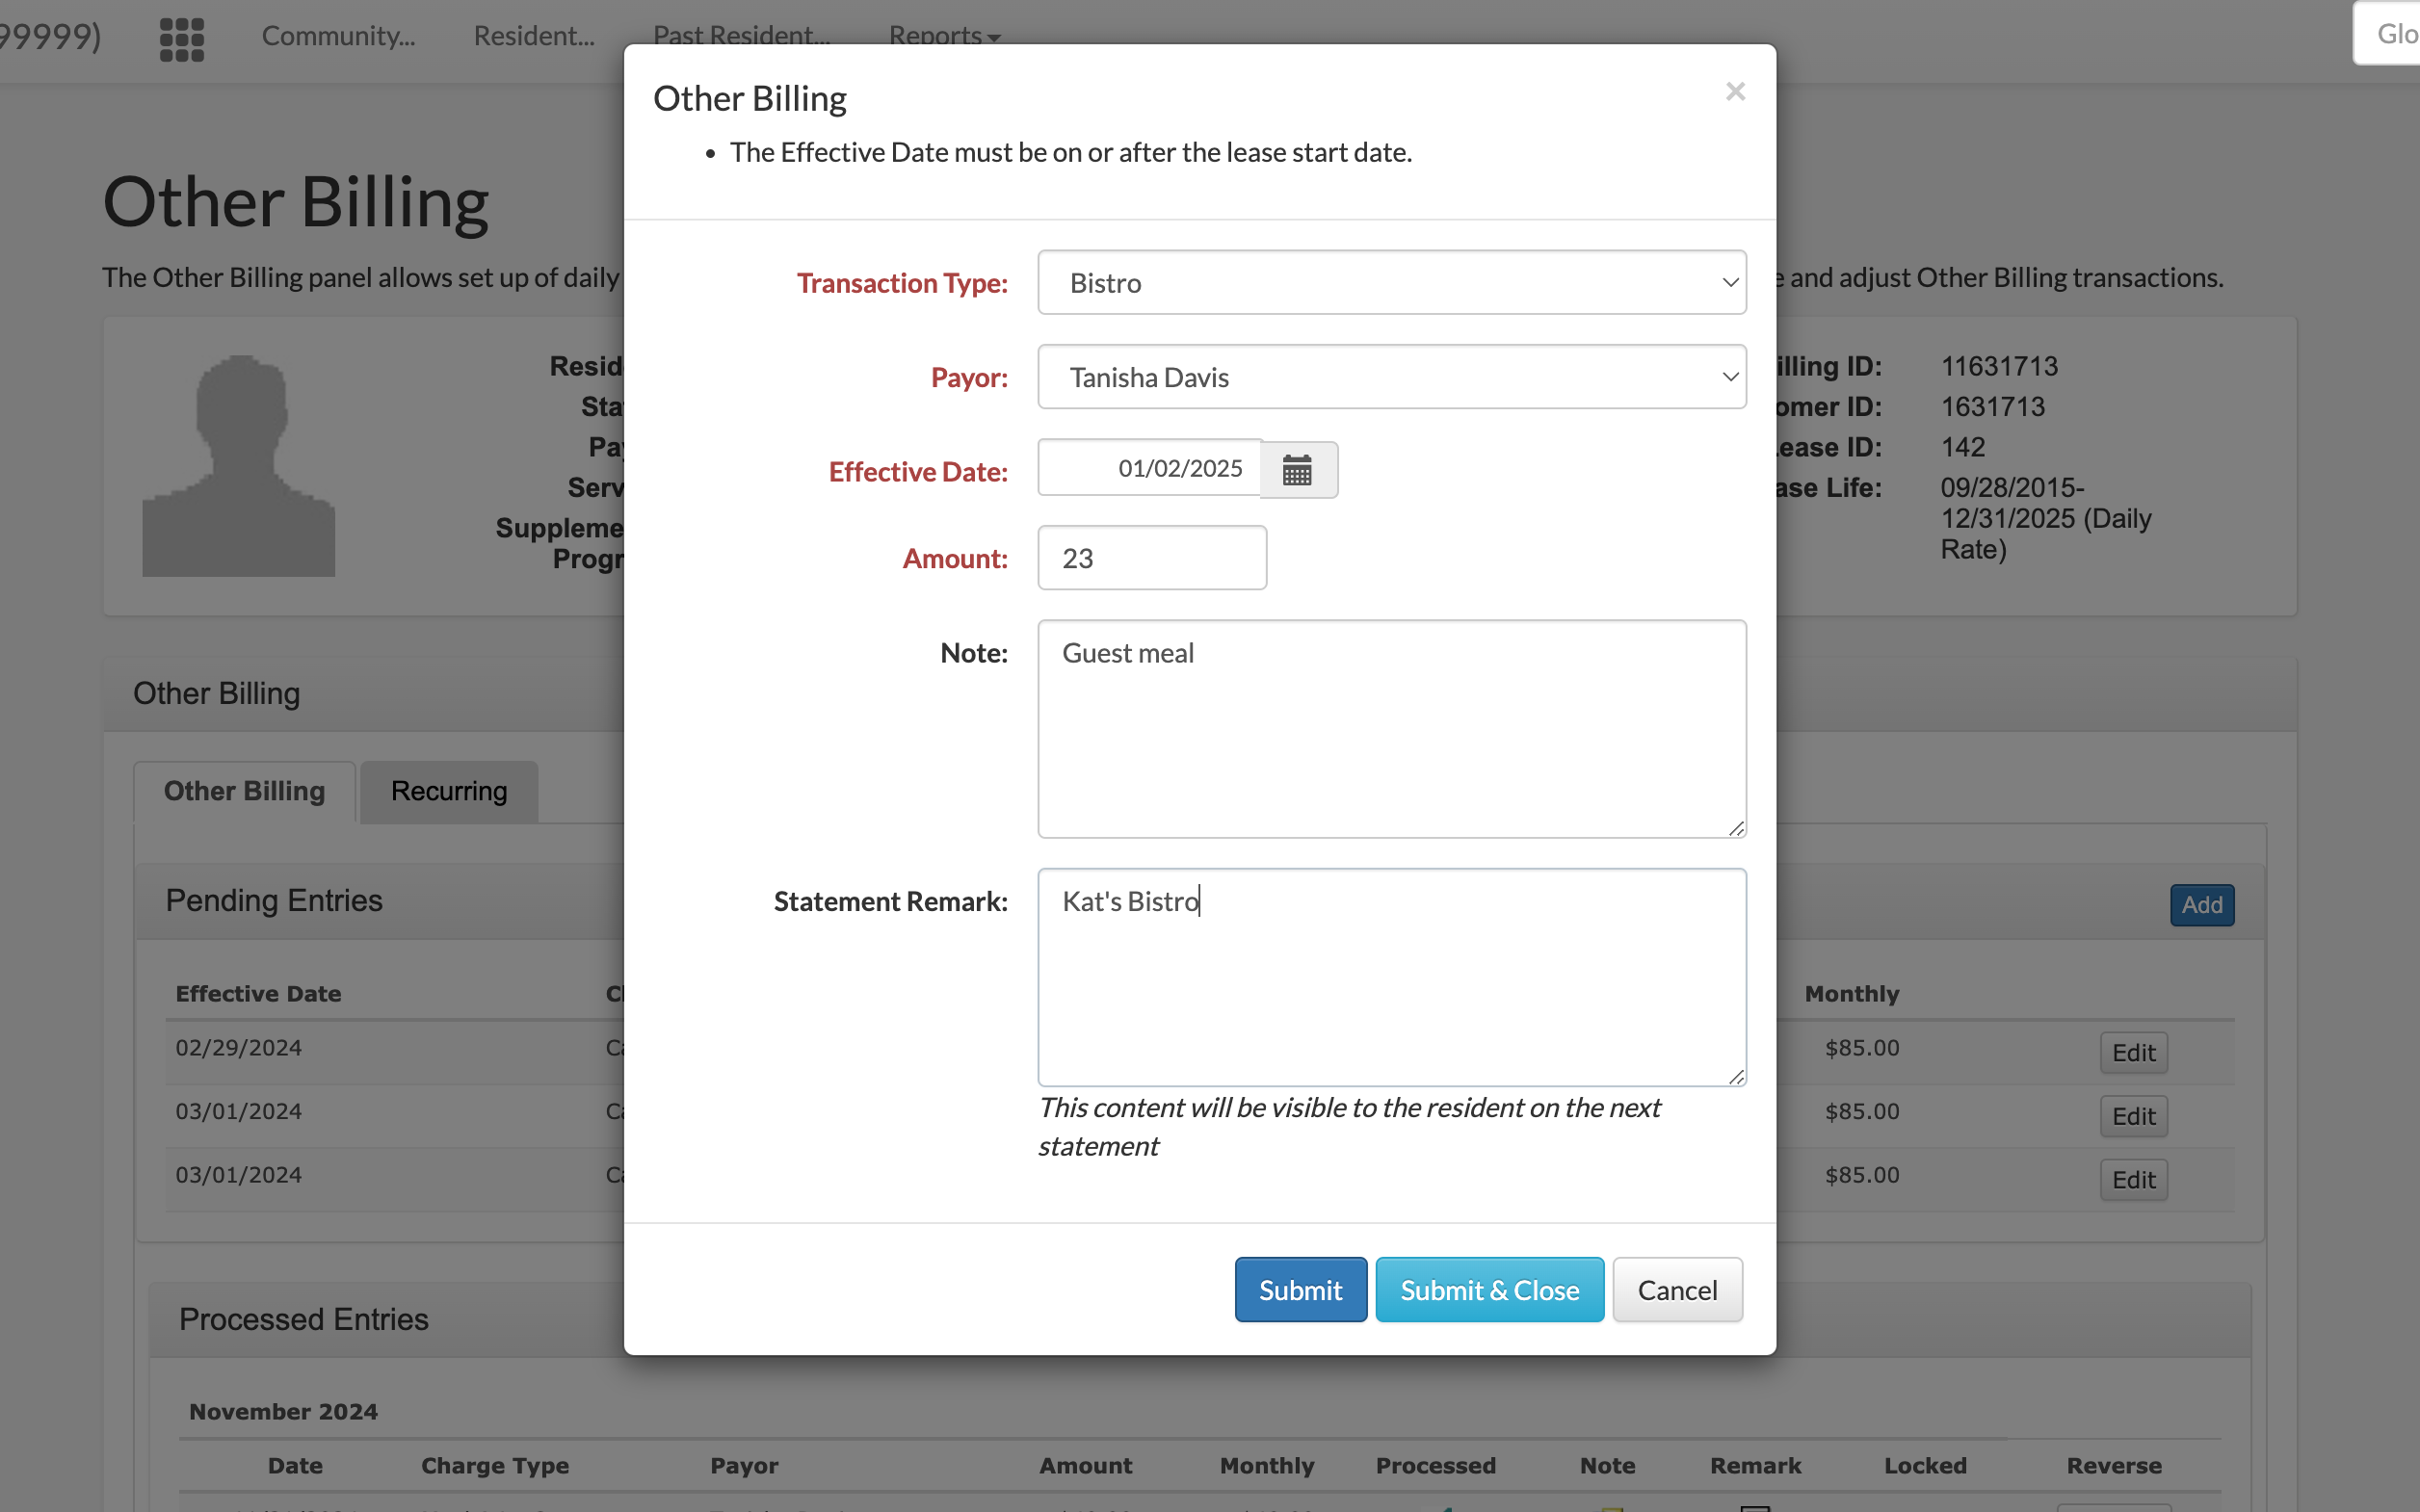Viewport: 2420px width, 1512px height.
Task: Cancel the Other Billing dialog
Action: [1676, 1290]
